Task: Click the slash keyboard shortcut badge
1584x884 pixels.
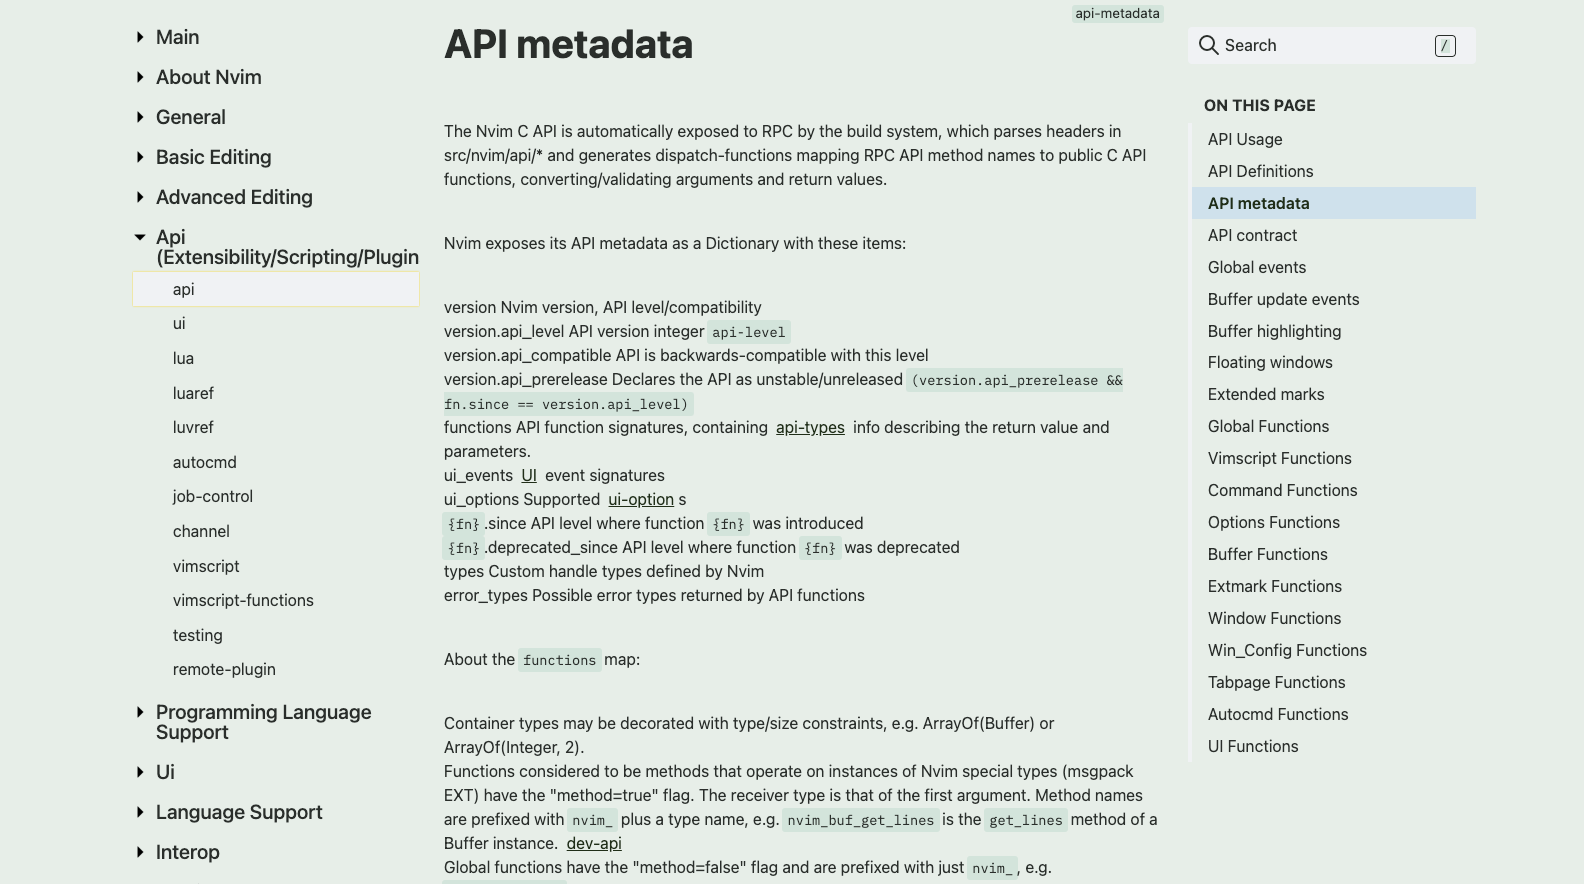Action: click(1445, 46)
